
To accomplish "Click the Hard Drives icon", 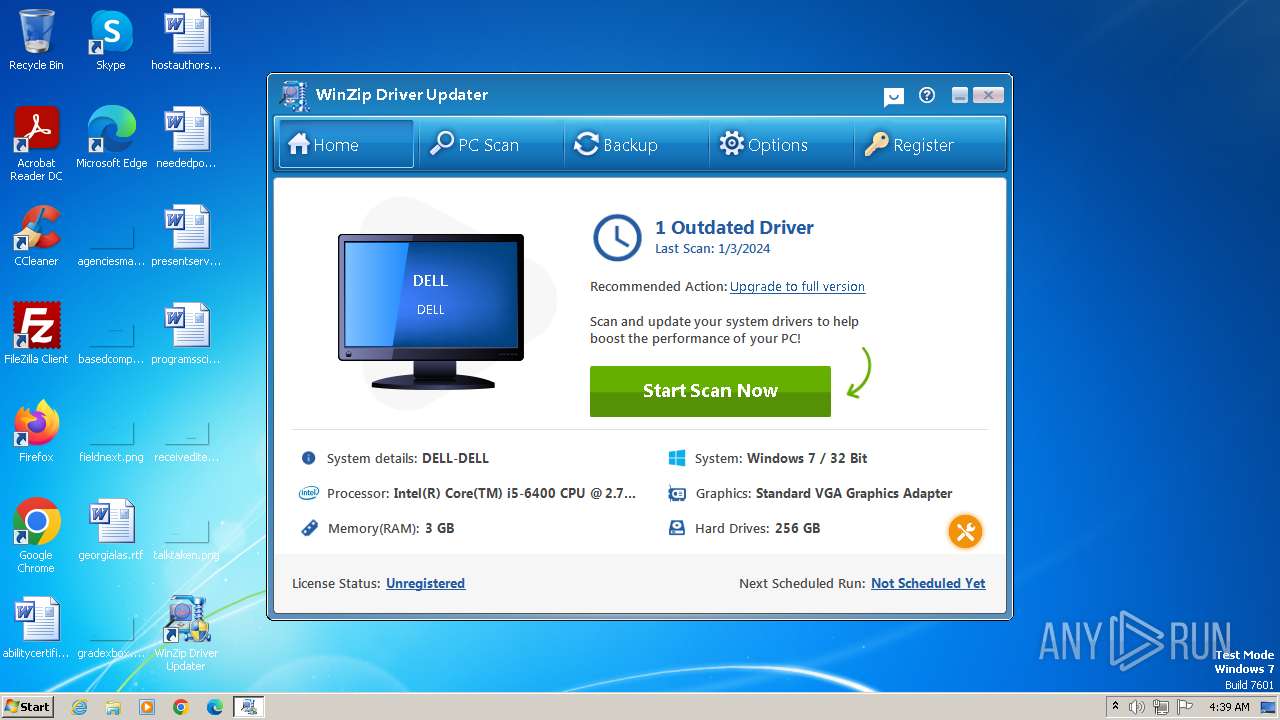I will tap(677, 528).
